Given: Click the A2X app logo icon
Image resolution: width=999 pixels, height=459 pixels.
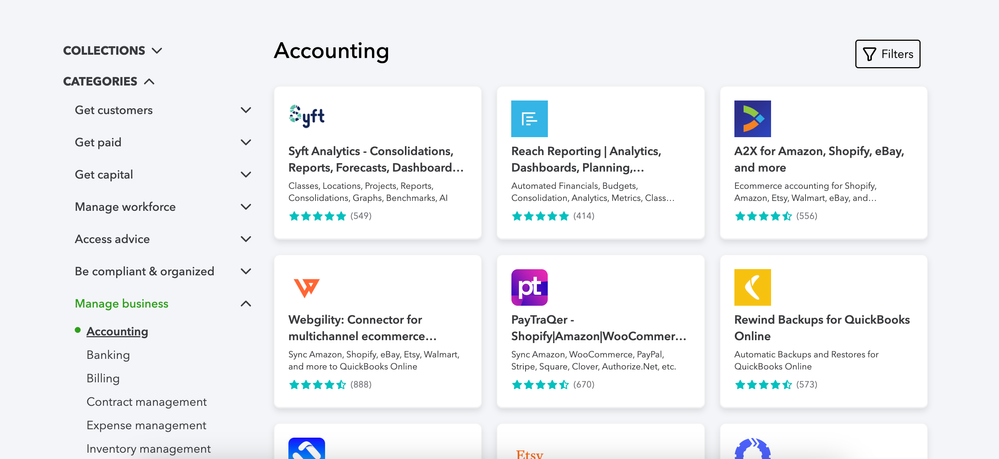Looking at the screenshot, I should coord(752,118).
